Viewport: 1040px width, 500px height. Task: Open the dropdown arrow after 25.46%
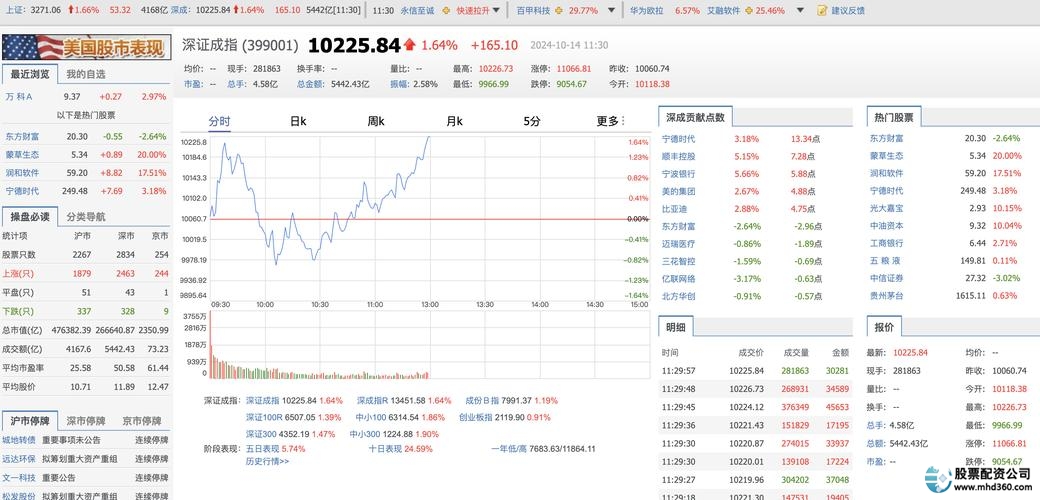800,11
